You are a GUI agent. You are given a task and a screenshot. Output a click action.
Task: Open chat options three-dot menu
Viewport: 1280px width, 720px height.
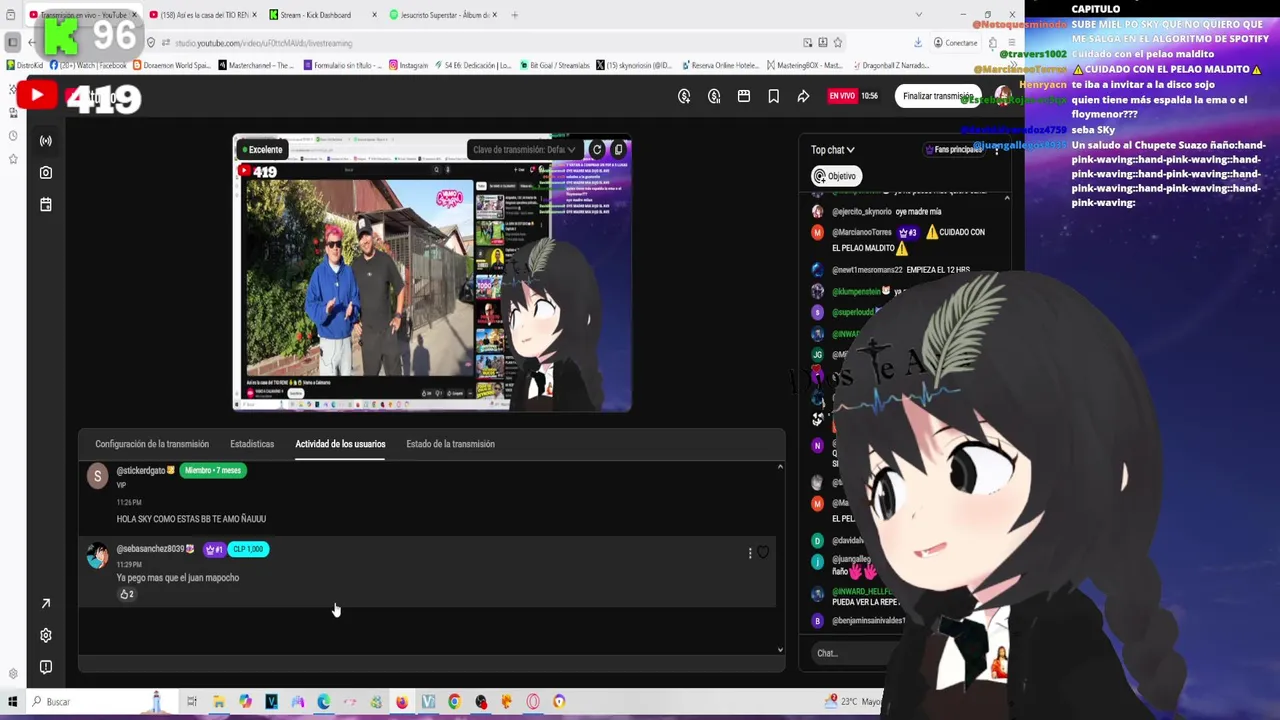pos(996,150)
